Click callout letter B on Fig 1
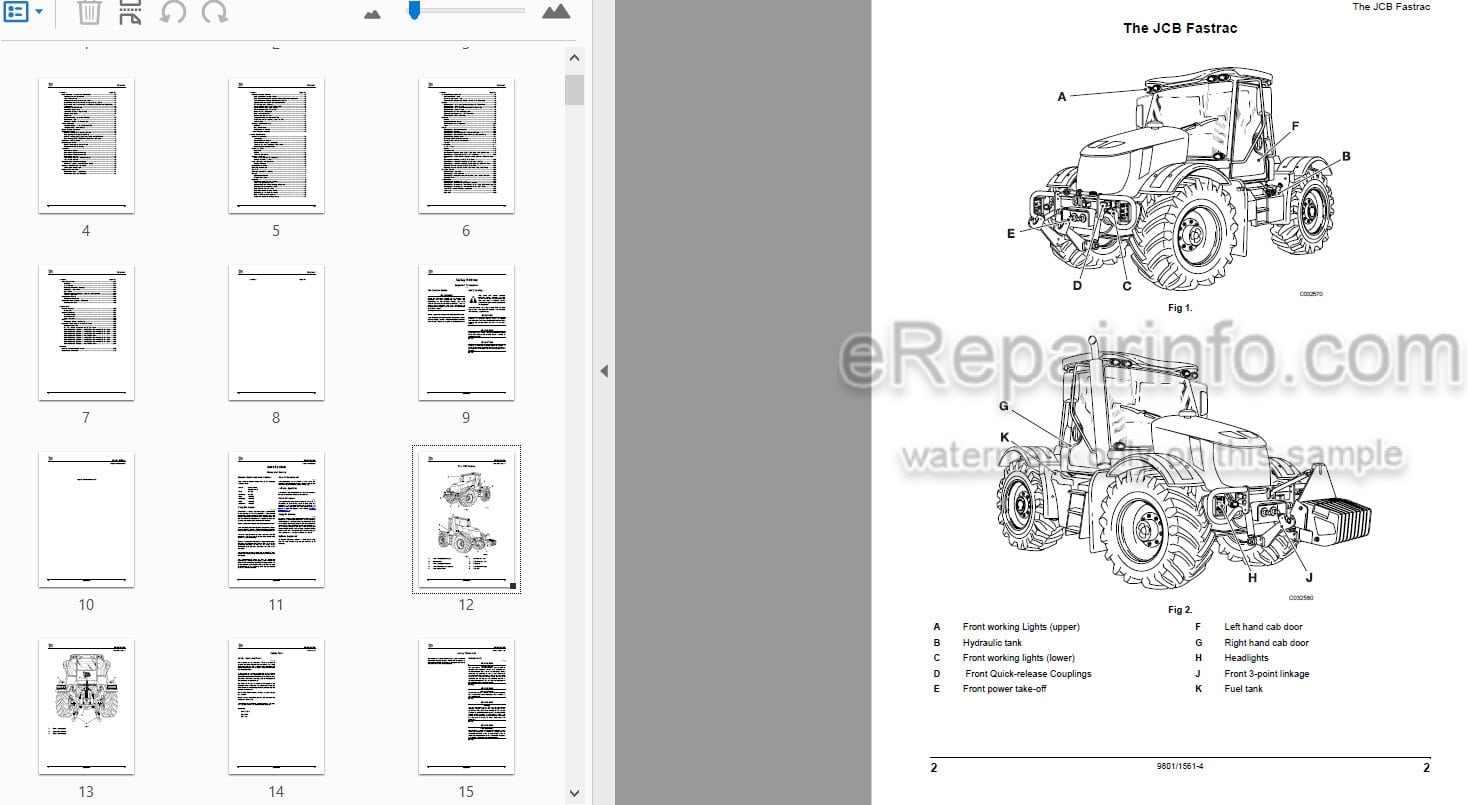1468x805 pixels. pyautogui.click(x=1346, y=156)
